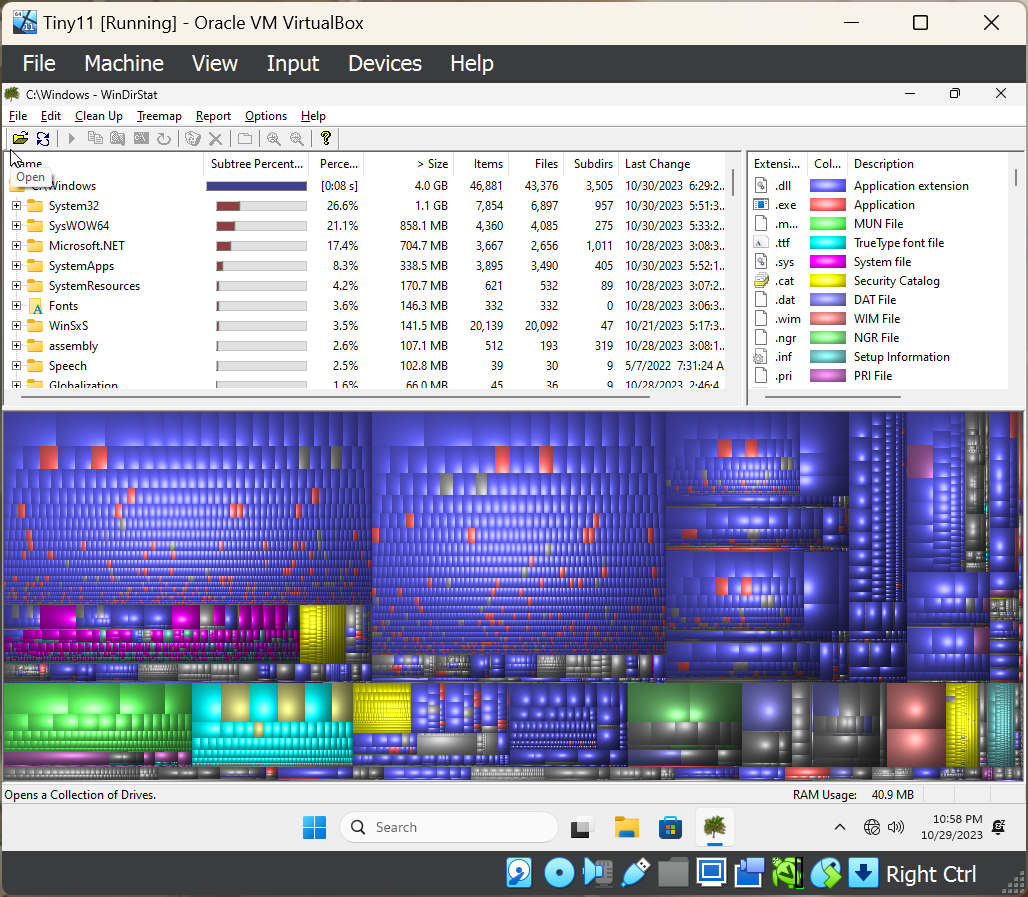Image resolution: width=1028 pixels, height=897 pixels.
Task: Click the Zoom In magnifier icon
Action: 273,138
